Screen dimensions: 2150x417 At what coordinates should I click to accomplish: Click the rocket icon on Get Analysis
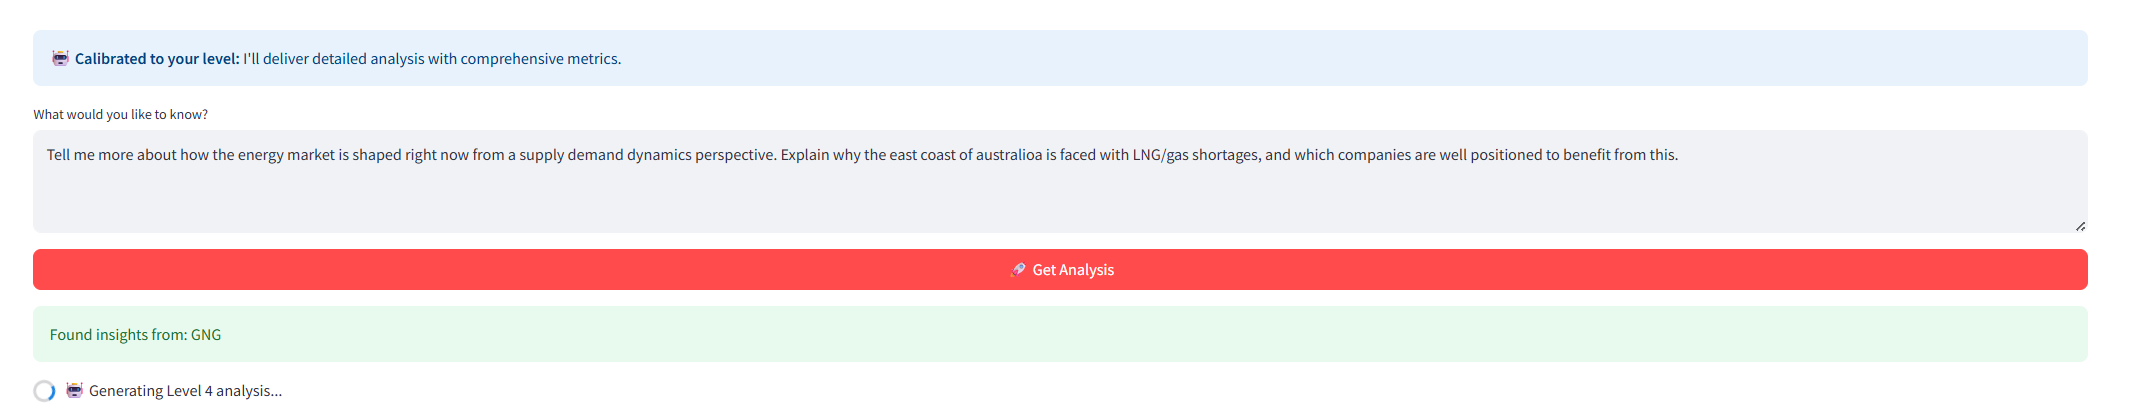(1018, 270)
